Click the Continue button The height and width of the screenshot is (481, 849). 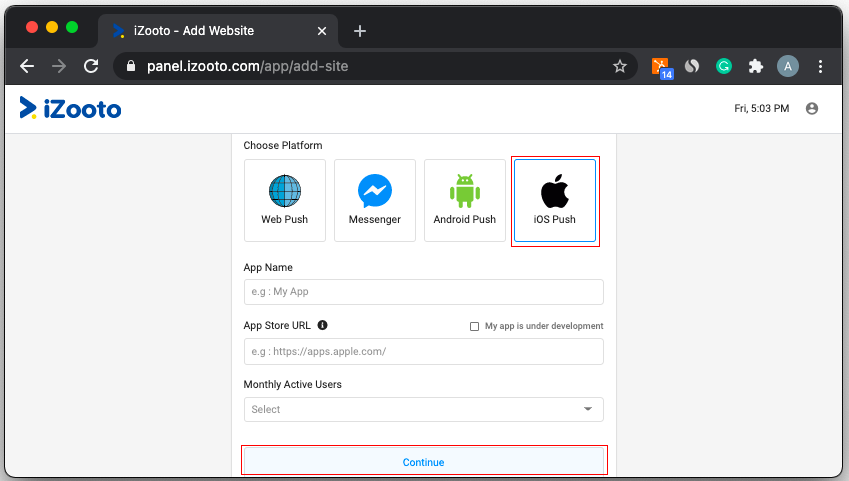pos(423,462)
